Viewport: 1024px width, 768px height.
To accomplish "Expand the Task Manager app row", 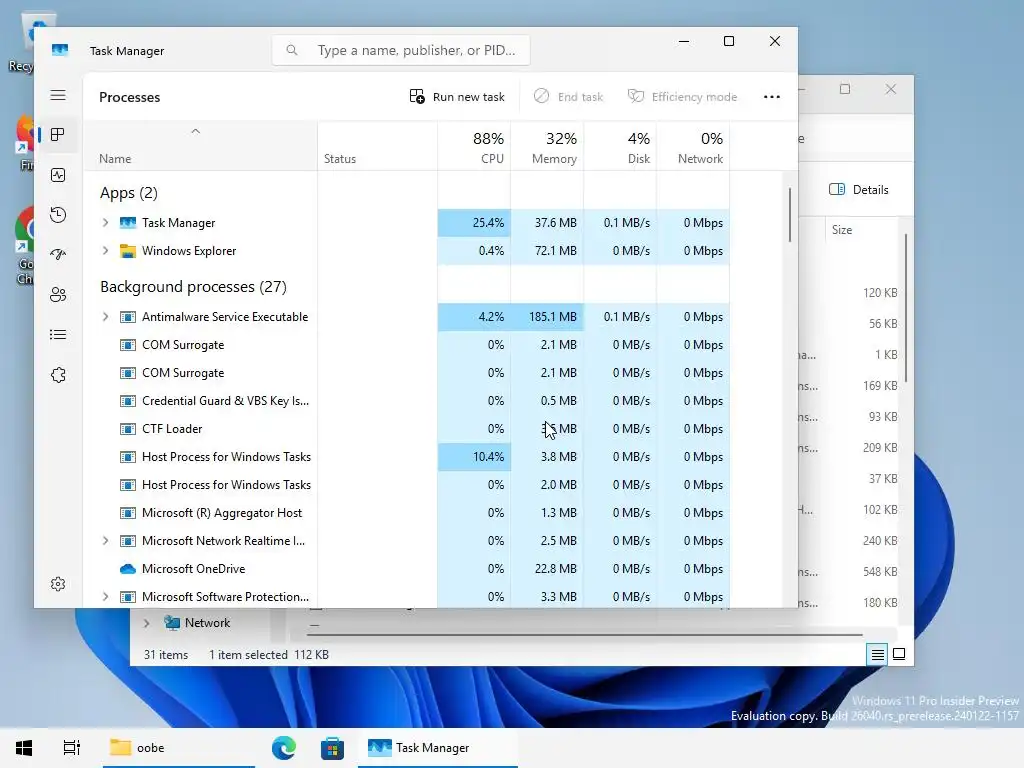I will tap(105, 223).
